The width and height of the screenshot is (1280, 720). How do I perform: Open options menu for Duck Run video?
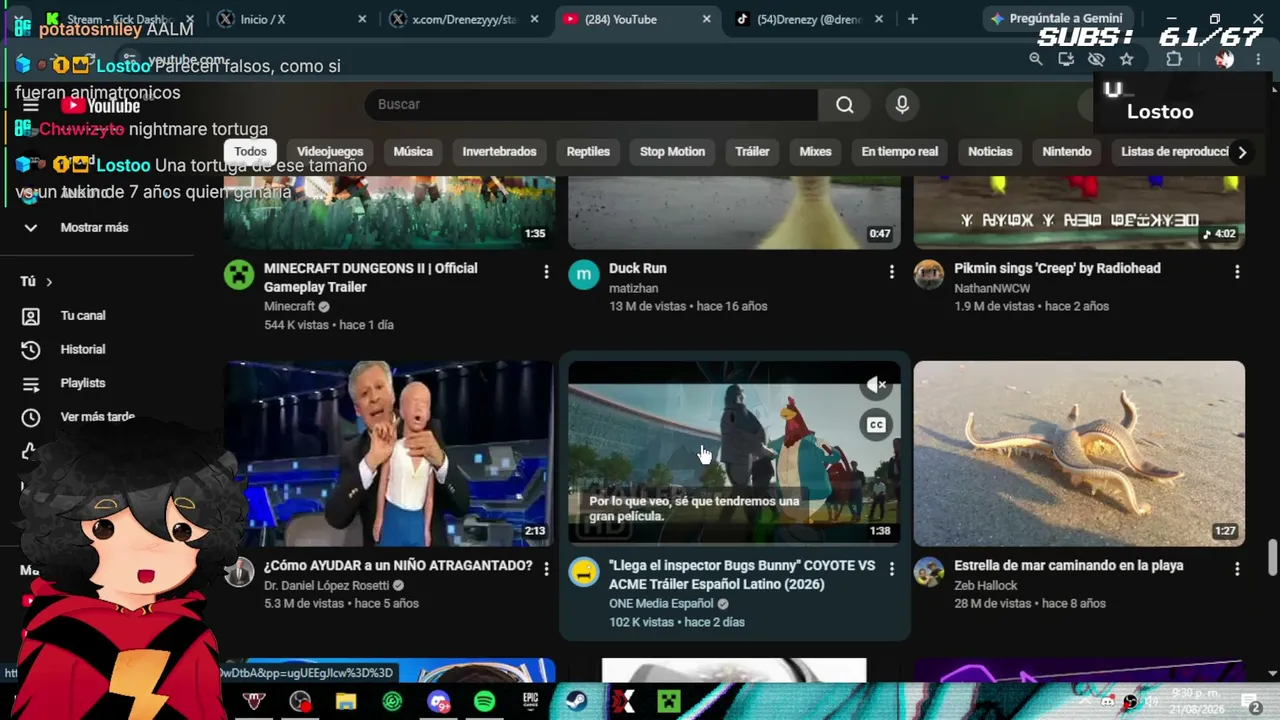point(891,272)
